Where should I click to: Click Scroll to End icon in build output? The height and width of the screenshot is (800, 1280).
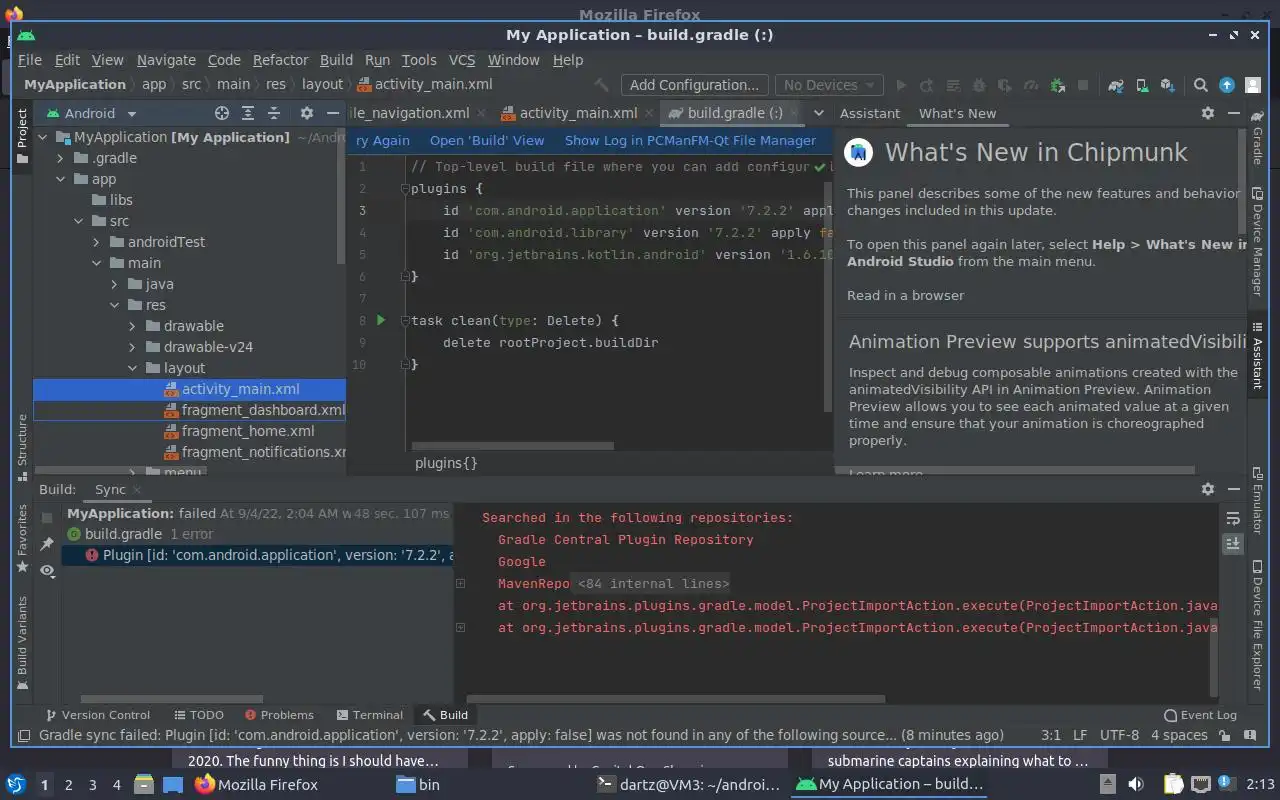(x=1233, y=544)
